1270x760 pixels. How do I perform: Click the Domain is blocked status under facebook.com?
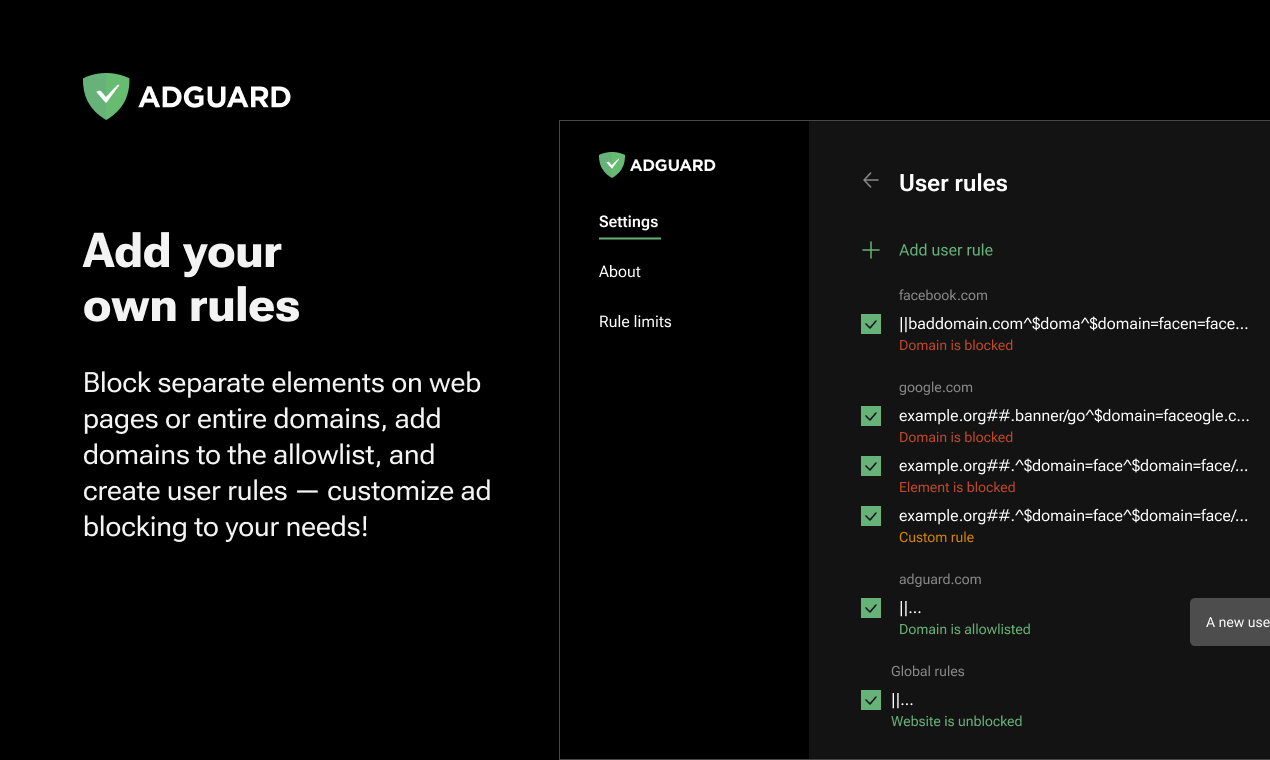point(956,345)
